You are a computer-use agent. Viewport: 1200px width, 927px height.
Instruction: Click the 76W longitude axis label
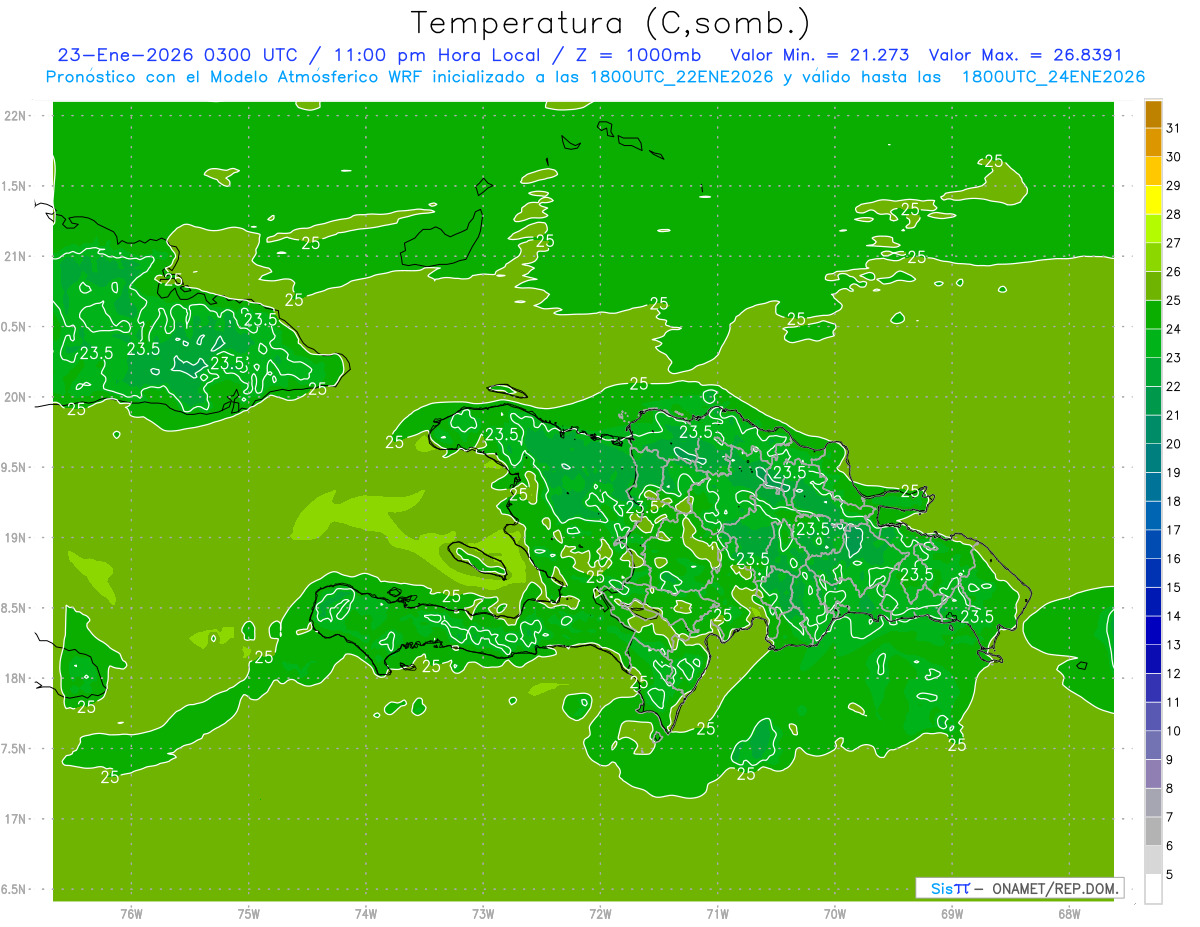131,914
